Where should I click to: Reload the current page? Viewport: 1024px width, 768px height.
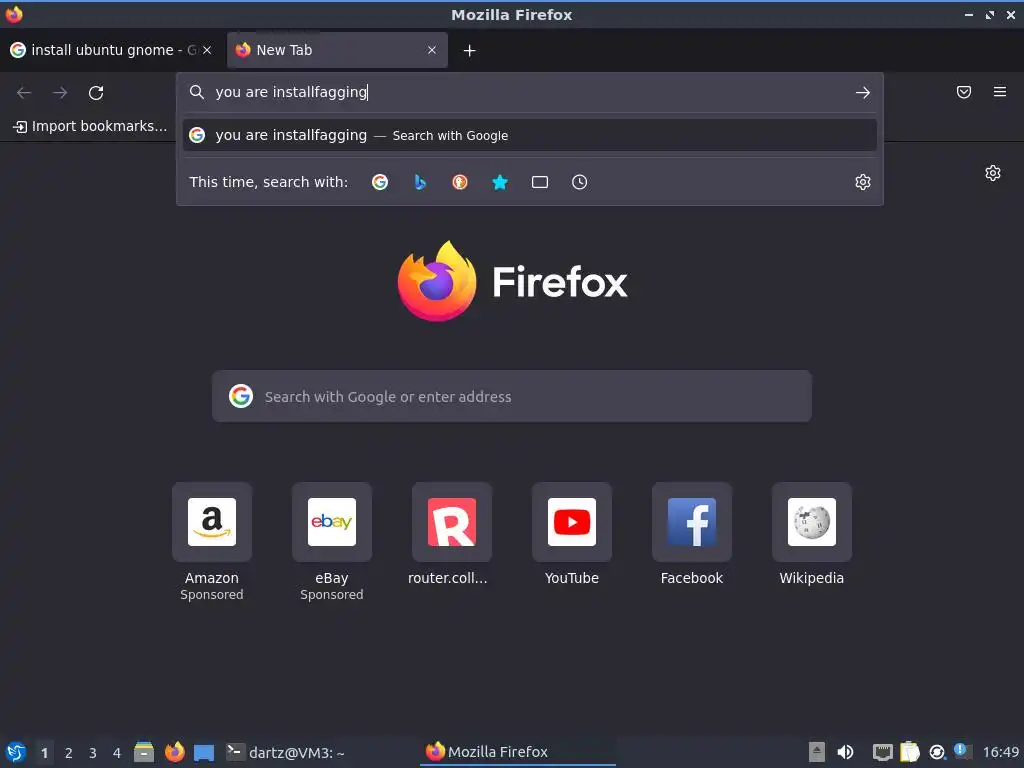(x=96, y=93)
